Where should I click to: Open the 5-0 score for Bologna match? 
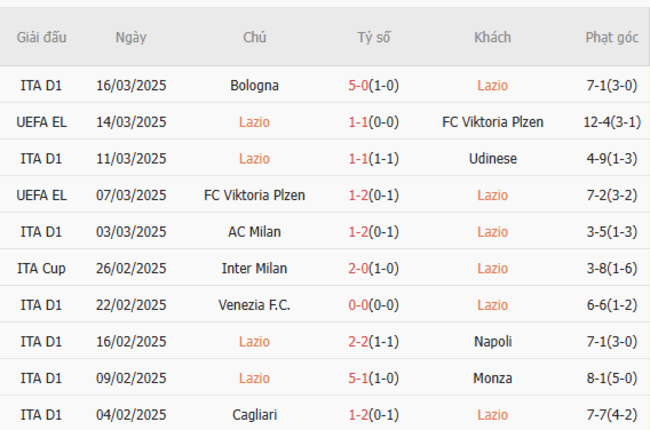click(x=374, y=86)
